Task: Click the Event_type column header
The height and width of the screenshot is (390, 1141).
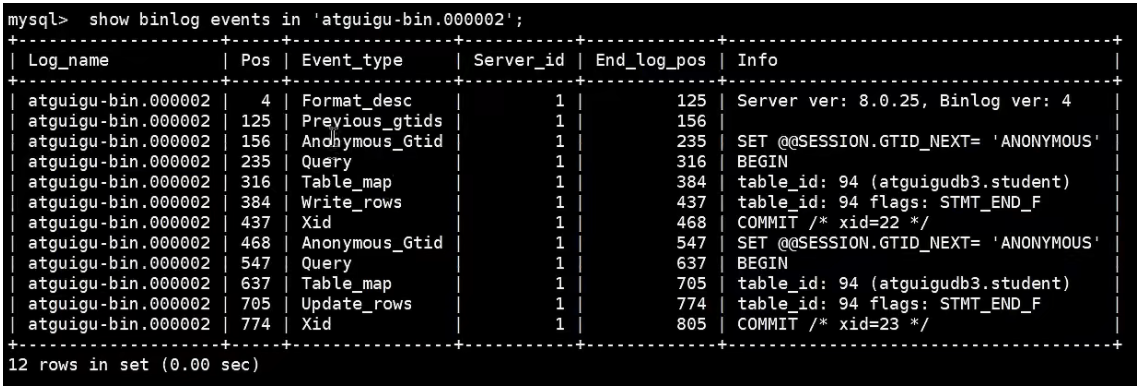Action: (x=351, y=60)
